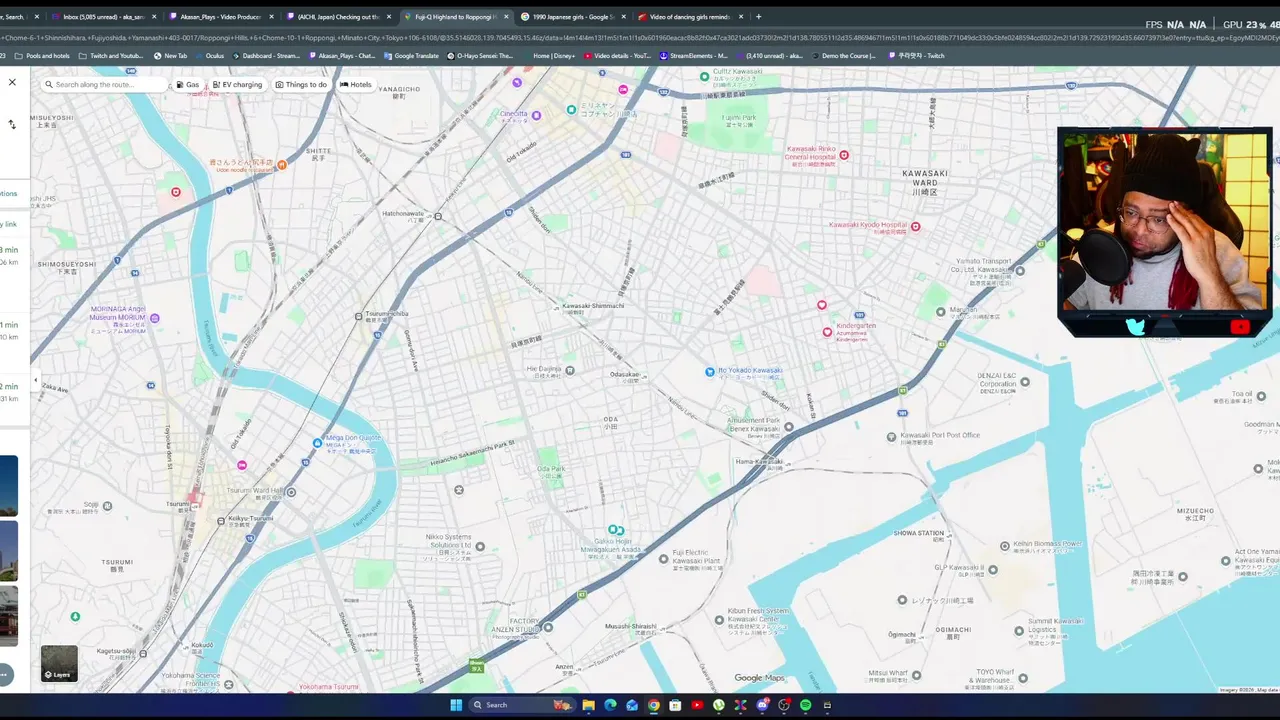This screenshot has height=720, width=1280.
Task: Click Kawasaki Kyodo Hospital marker
Action: click(x=915, y=226)
